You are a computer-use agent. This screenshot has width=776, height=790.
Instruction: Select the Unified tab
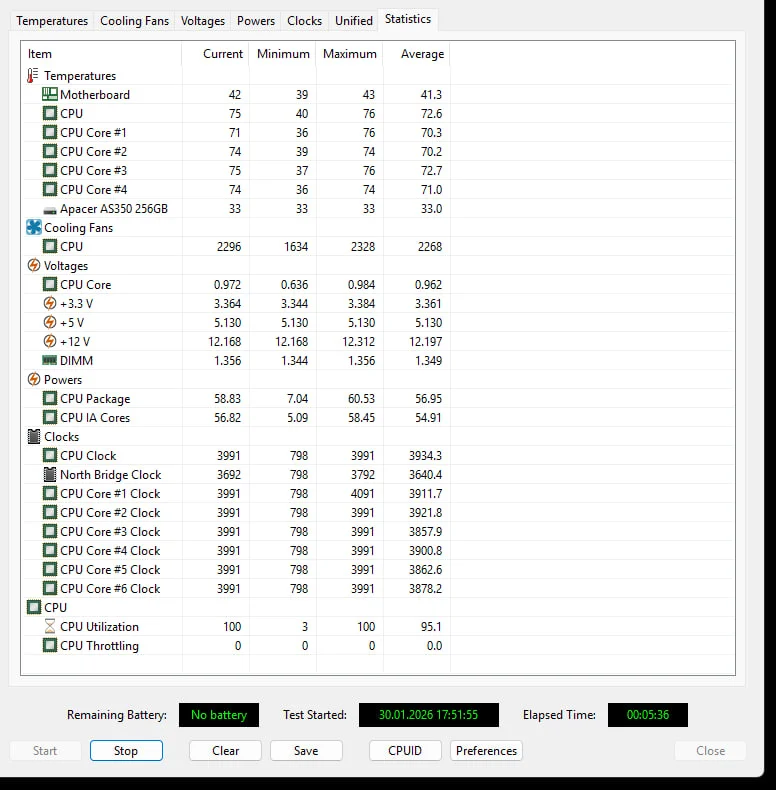pyautogui.click(x=354, y=21)
